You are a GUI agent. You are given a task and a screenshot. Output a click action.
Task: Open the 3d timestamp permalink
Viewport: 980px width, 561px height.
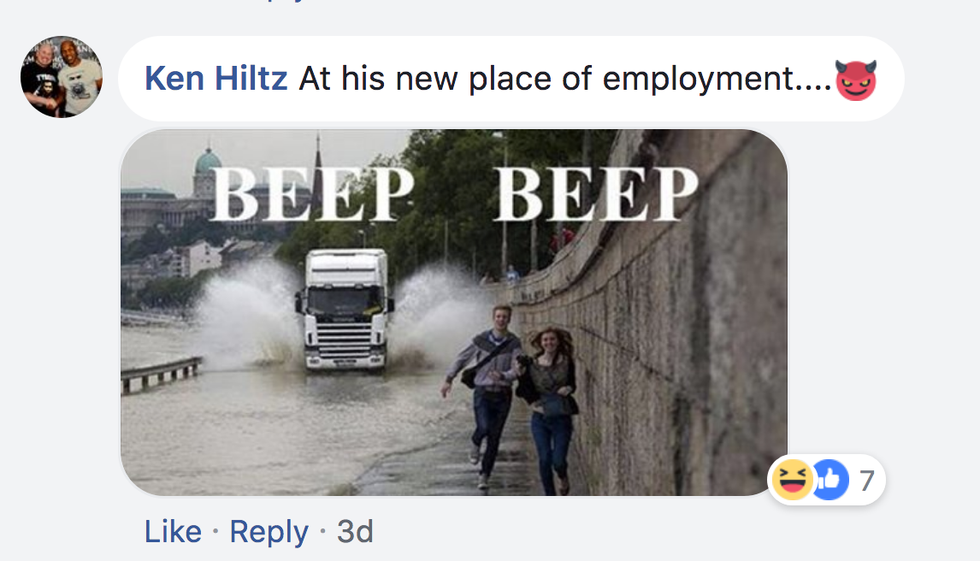355,532
